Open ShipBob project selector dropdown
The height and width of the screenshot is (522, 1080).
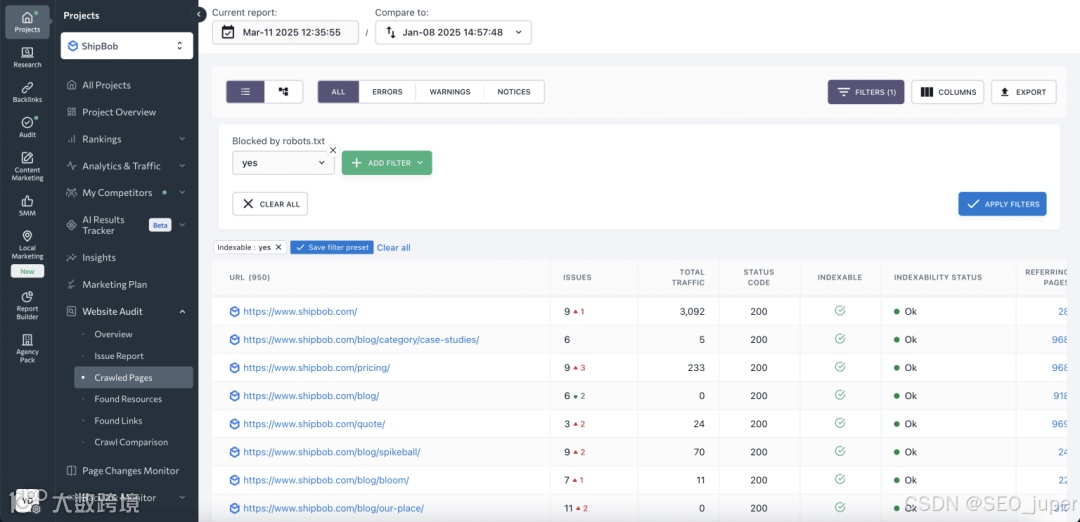(127, 45)
